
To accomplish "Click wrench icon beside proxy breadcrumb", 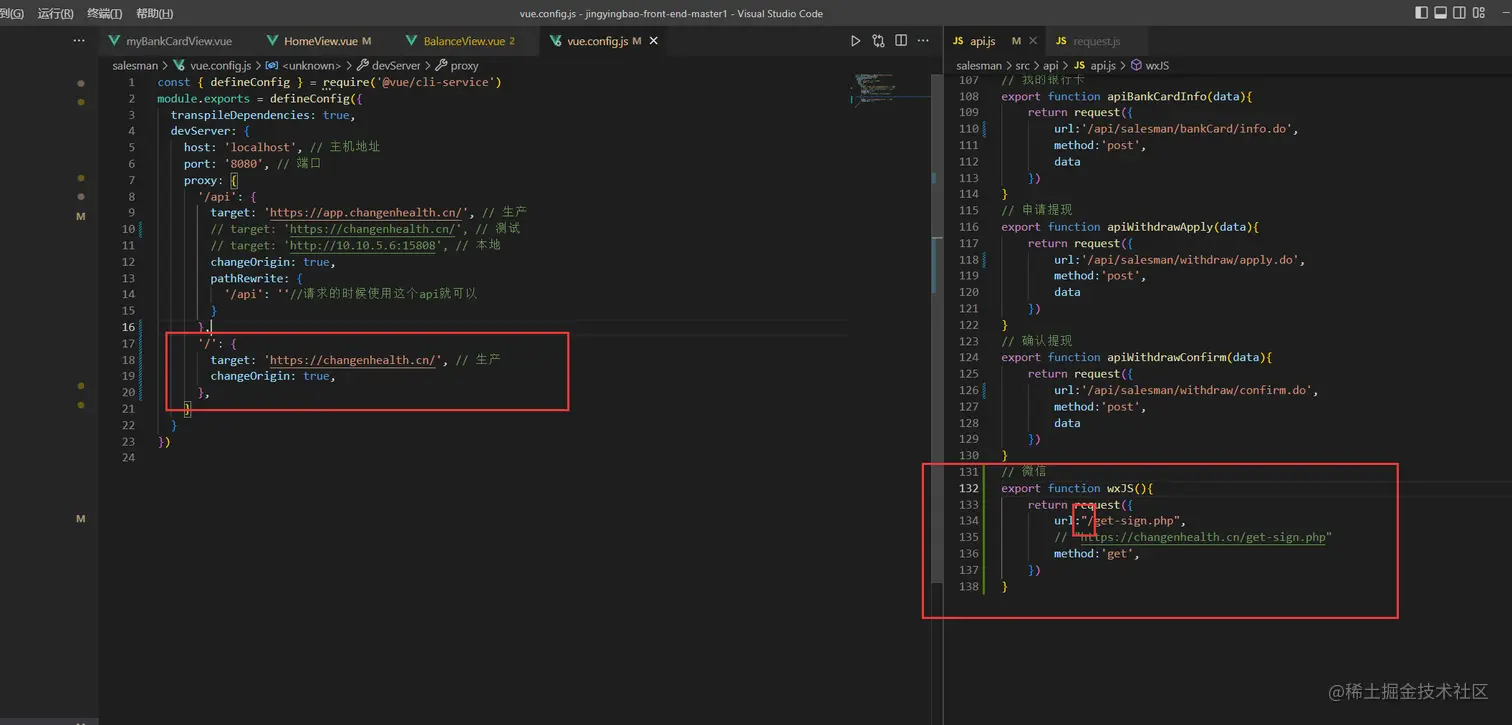I will [442, 65].
